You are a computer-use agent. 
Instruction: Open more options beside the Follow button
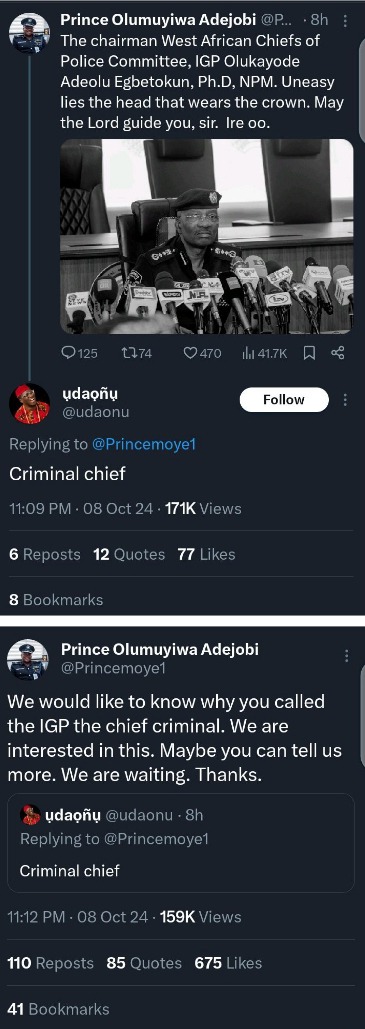[x=346, y=400]
